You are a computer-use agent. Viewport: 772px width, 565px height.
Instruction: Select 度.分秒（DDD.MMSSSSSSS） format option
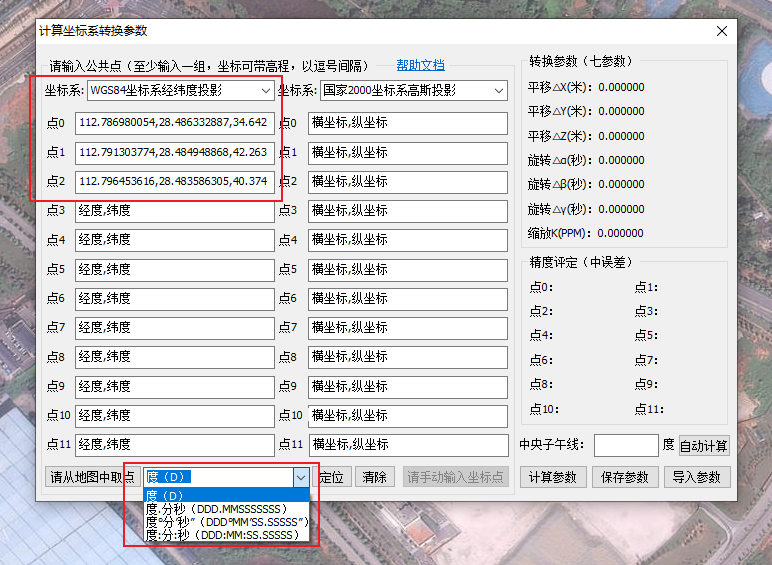point(226,508)
